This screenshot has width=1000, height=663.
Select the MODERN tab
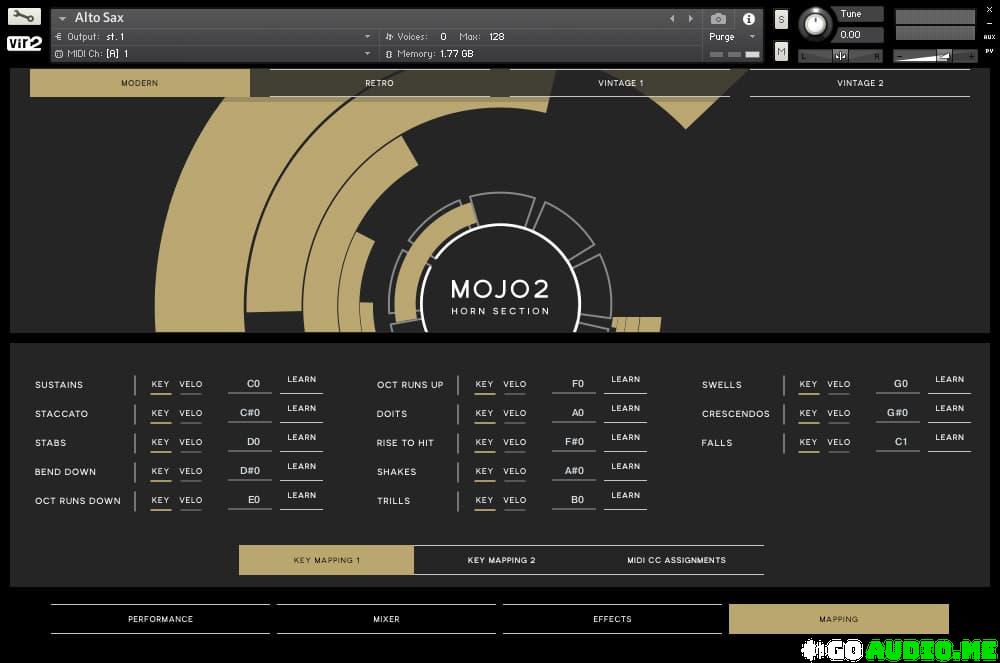(140, 83)
